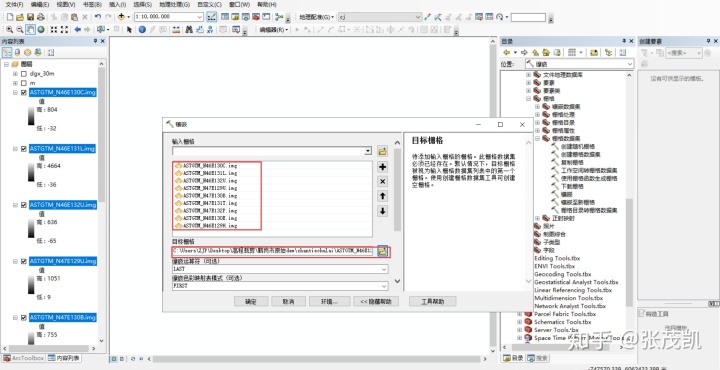
Task: Uncheck the ASTGTM_N47E130B.img layer checkbox
Action: pyautogui.click(x=24, y=317)
